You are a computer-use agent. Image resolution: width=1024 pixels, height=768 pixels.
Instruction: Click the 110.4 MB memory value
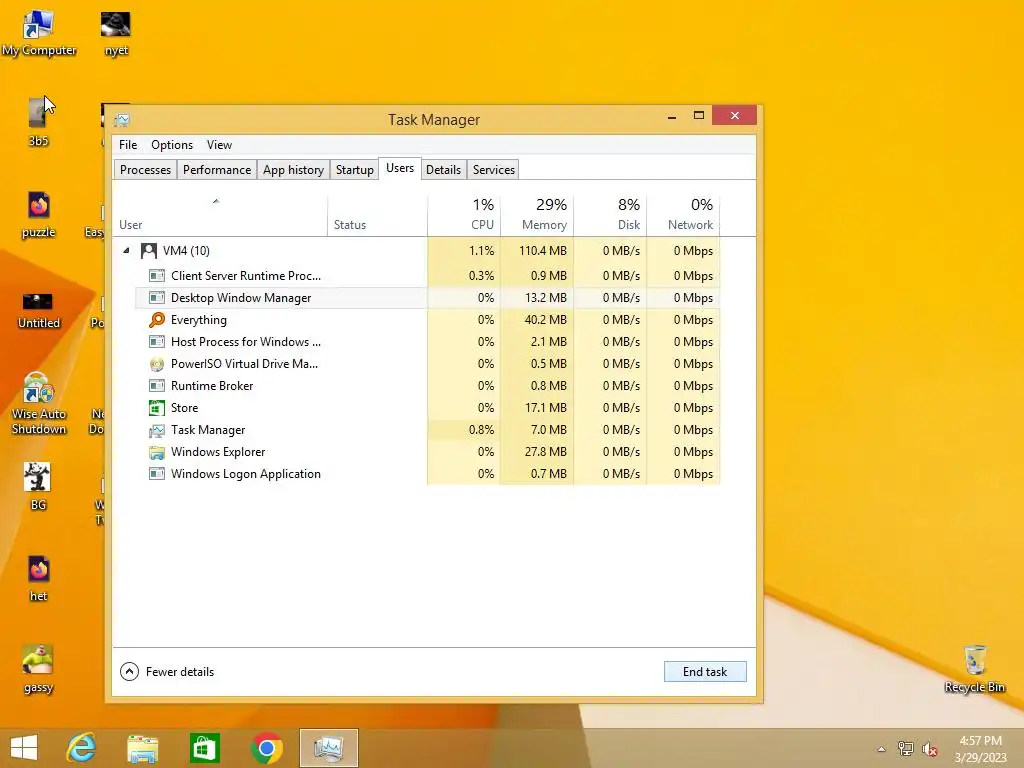coord(543,251)
